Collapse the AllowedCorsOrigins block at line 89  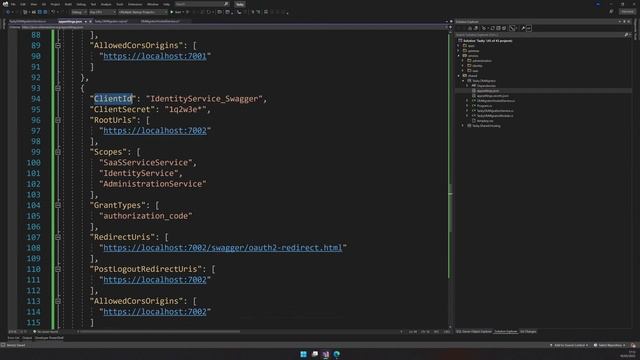click(58, 45)
